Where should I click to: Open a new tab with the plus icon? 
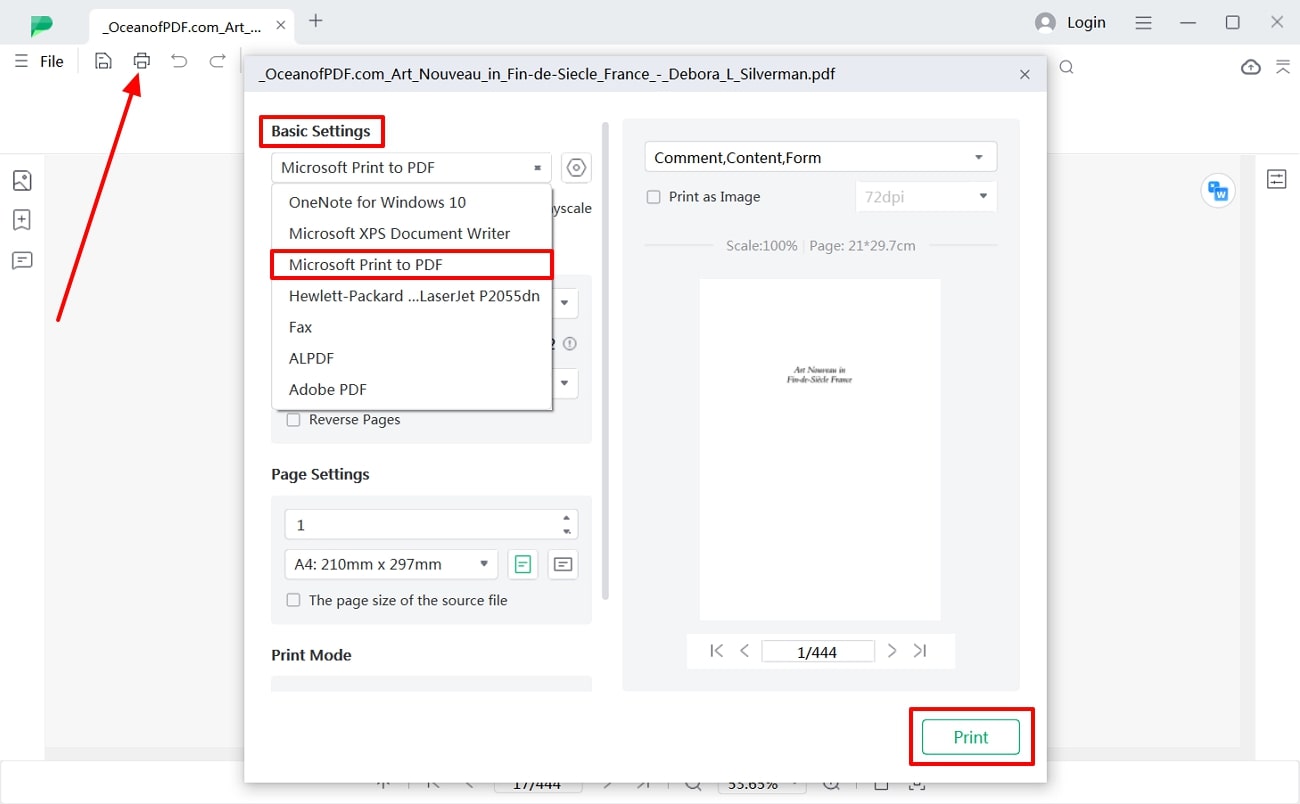[316, 20]
